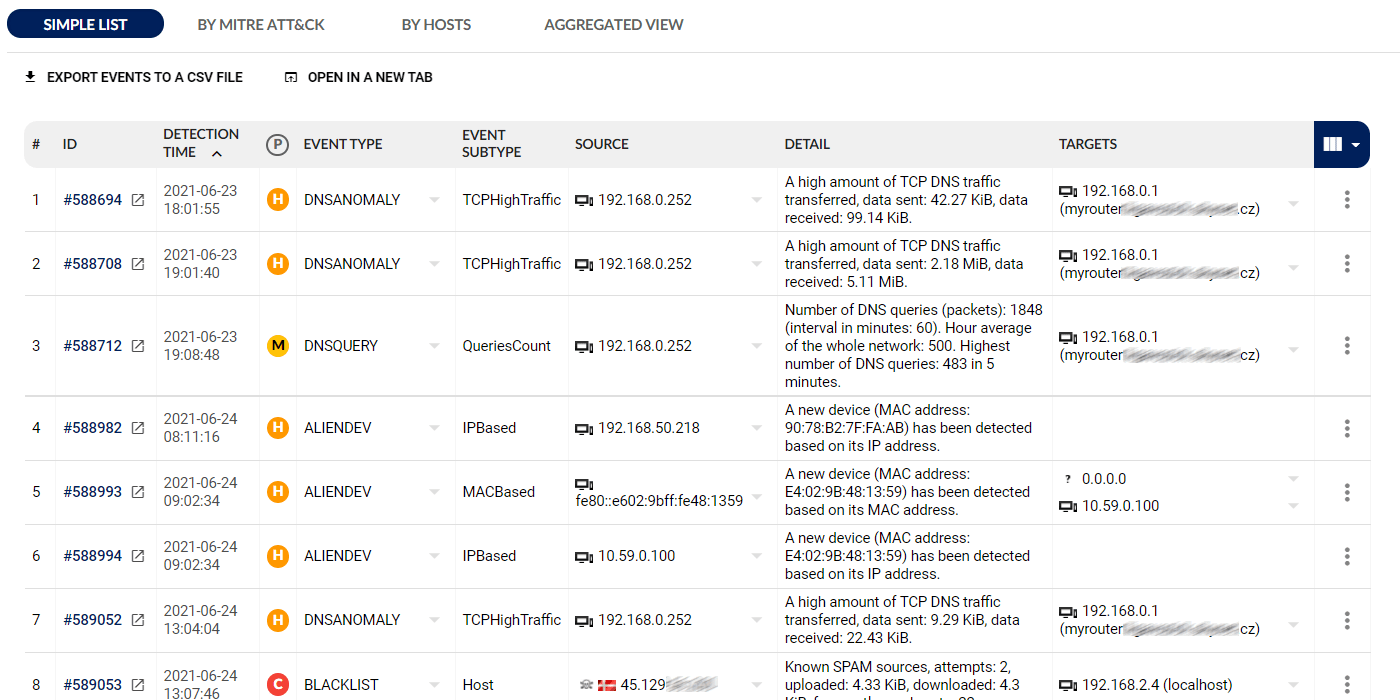Screen dimensions: 1400x700
Task: Click the medium priority badge on row 3
Action: click(x=278, y=346)
